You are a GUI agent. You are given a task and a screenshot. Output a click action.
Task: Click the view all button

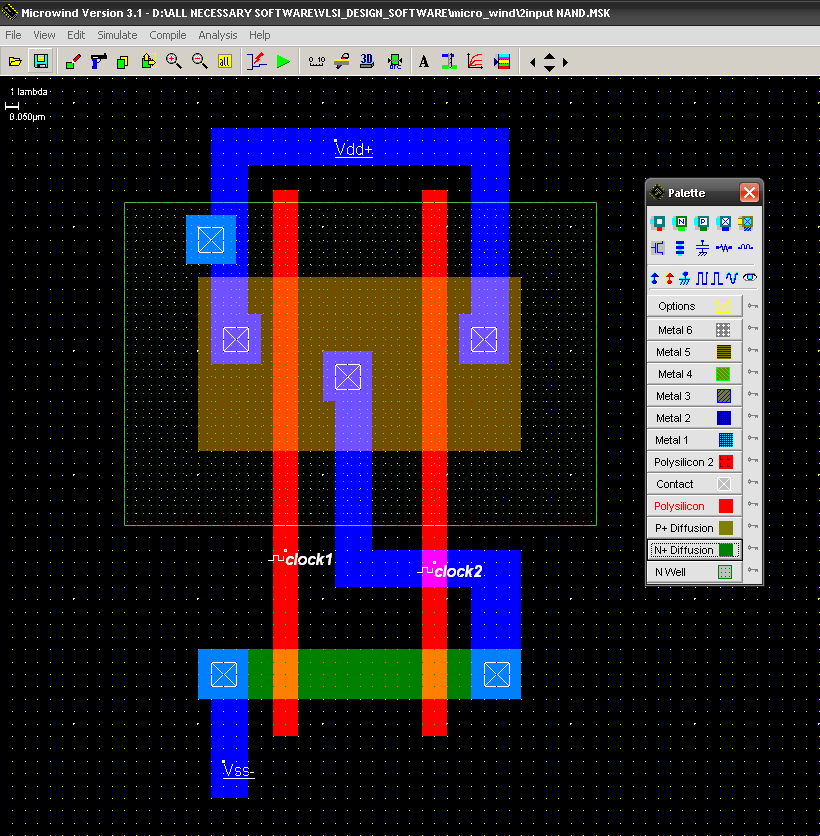tap(225, 62)
